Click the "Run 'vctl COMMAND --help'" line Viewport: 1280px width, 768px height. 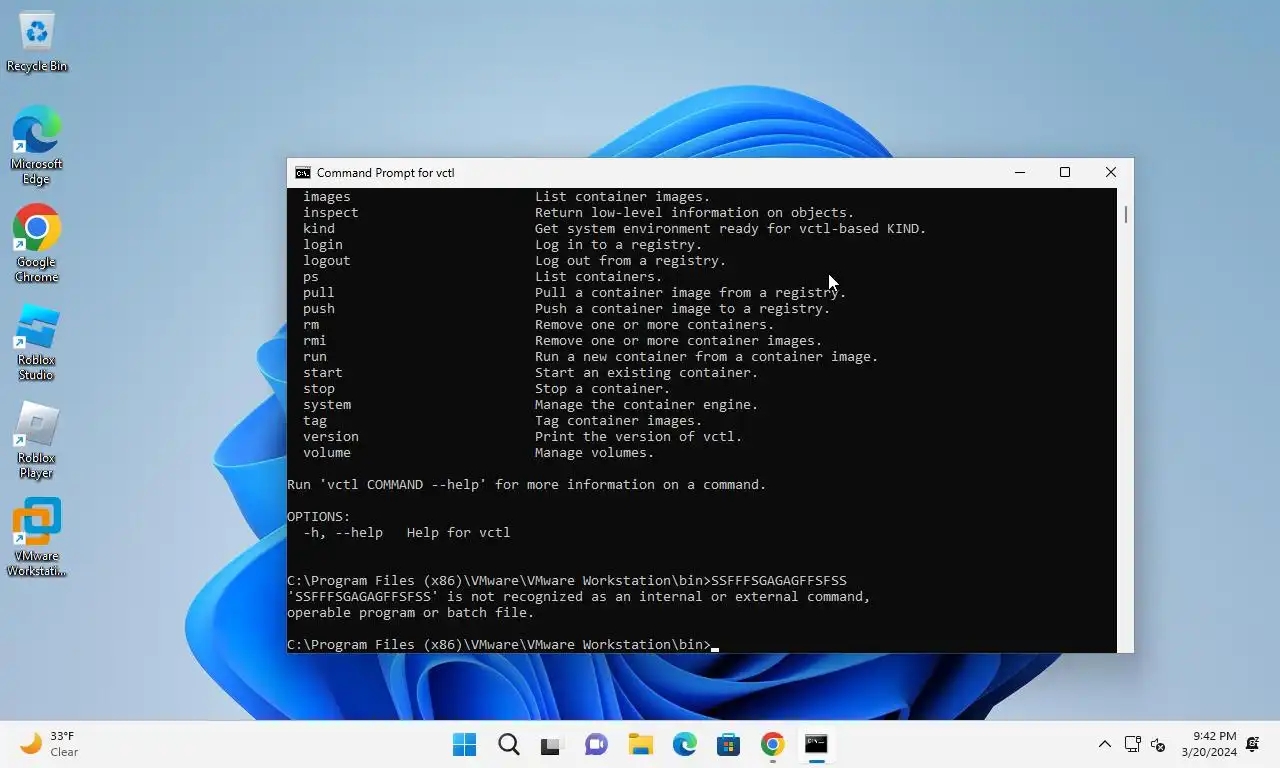click(x=527, y=485)
